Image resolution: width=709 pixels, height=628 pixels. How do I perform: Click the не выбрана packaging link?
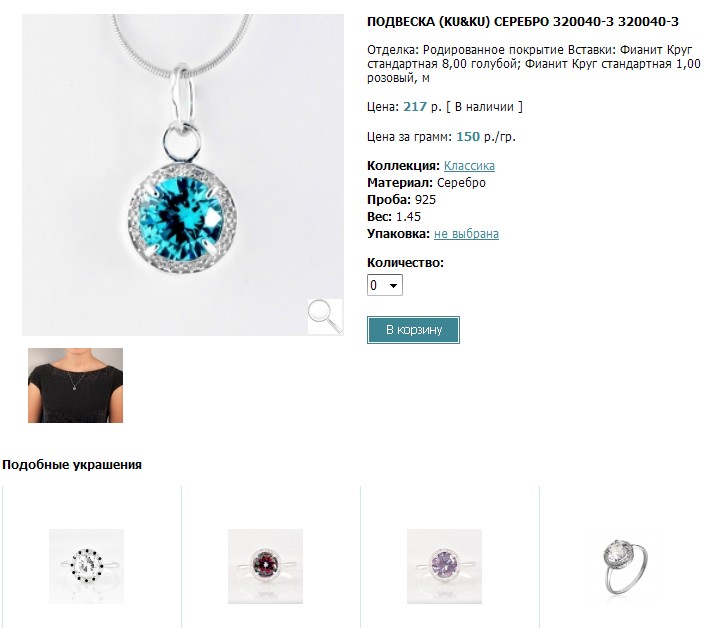point(466,234)
